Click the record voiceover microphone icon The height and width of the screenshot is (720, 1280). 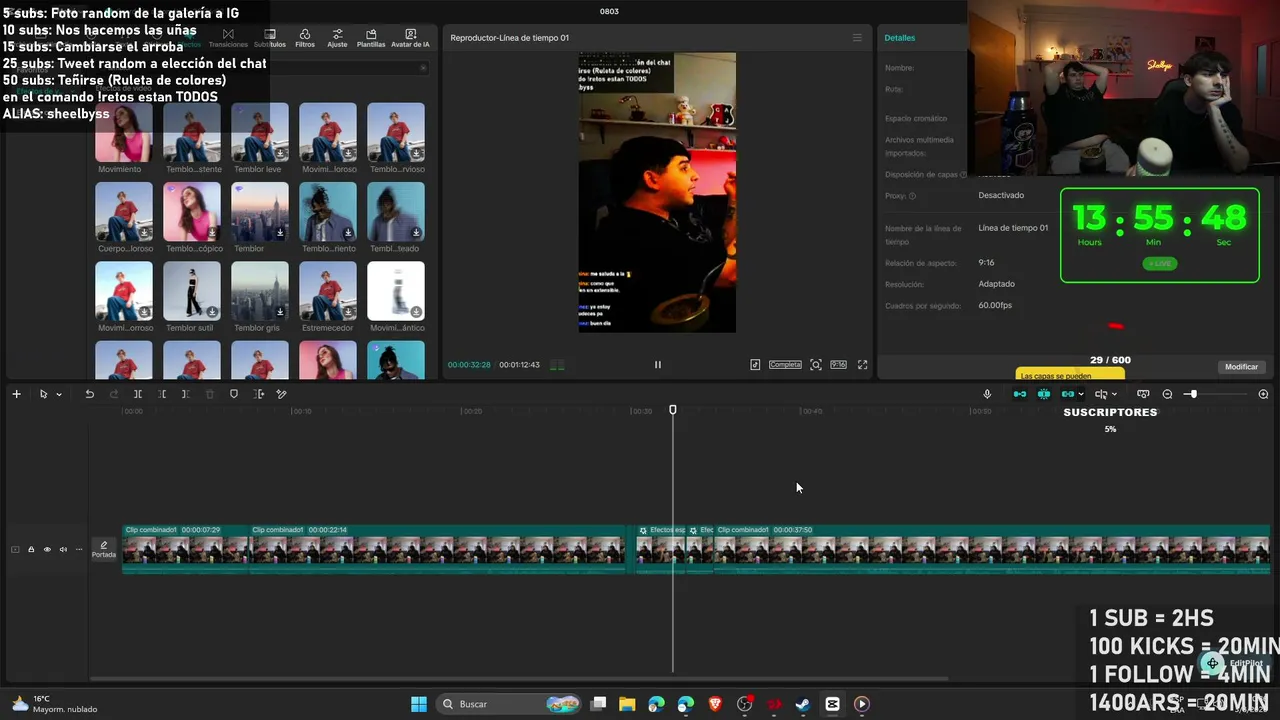pyautogui.click(x=987, y=394)
